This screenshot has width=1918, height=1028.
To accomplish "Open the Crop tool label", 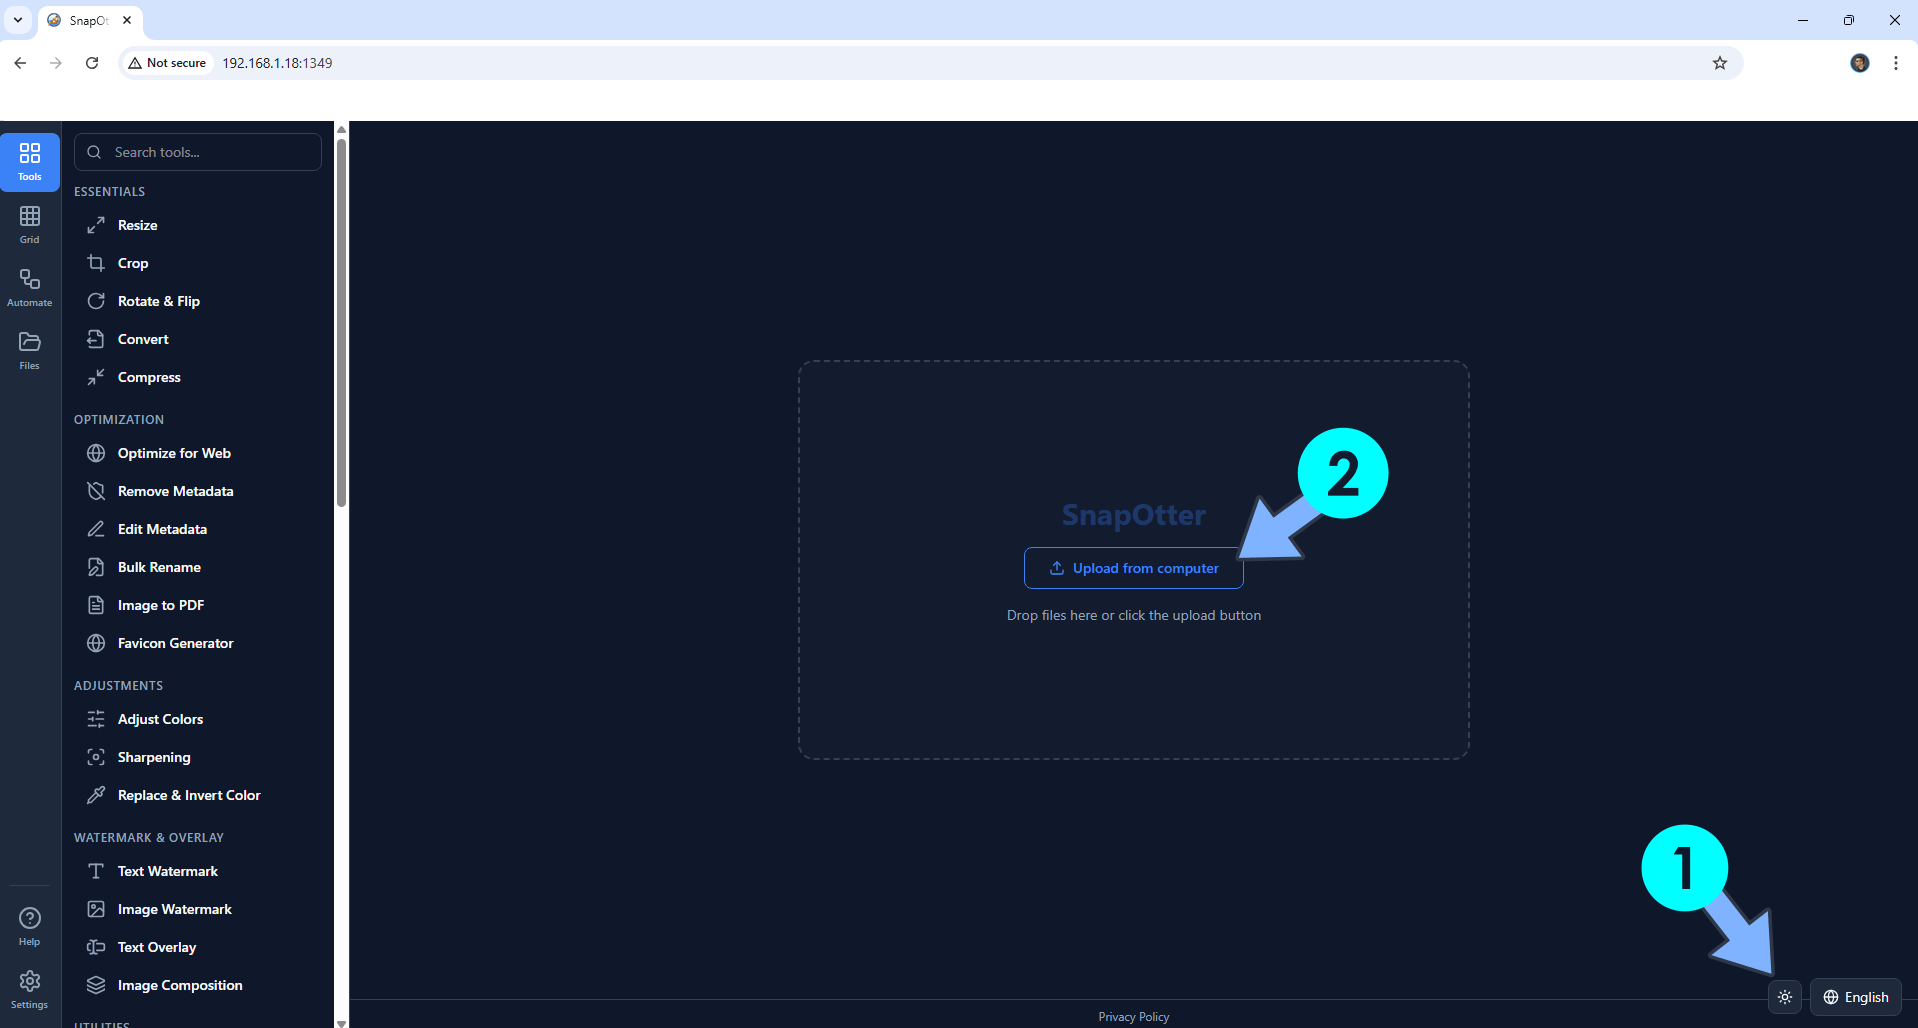I will pyautogui.click(x=133, y=263).
